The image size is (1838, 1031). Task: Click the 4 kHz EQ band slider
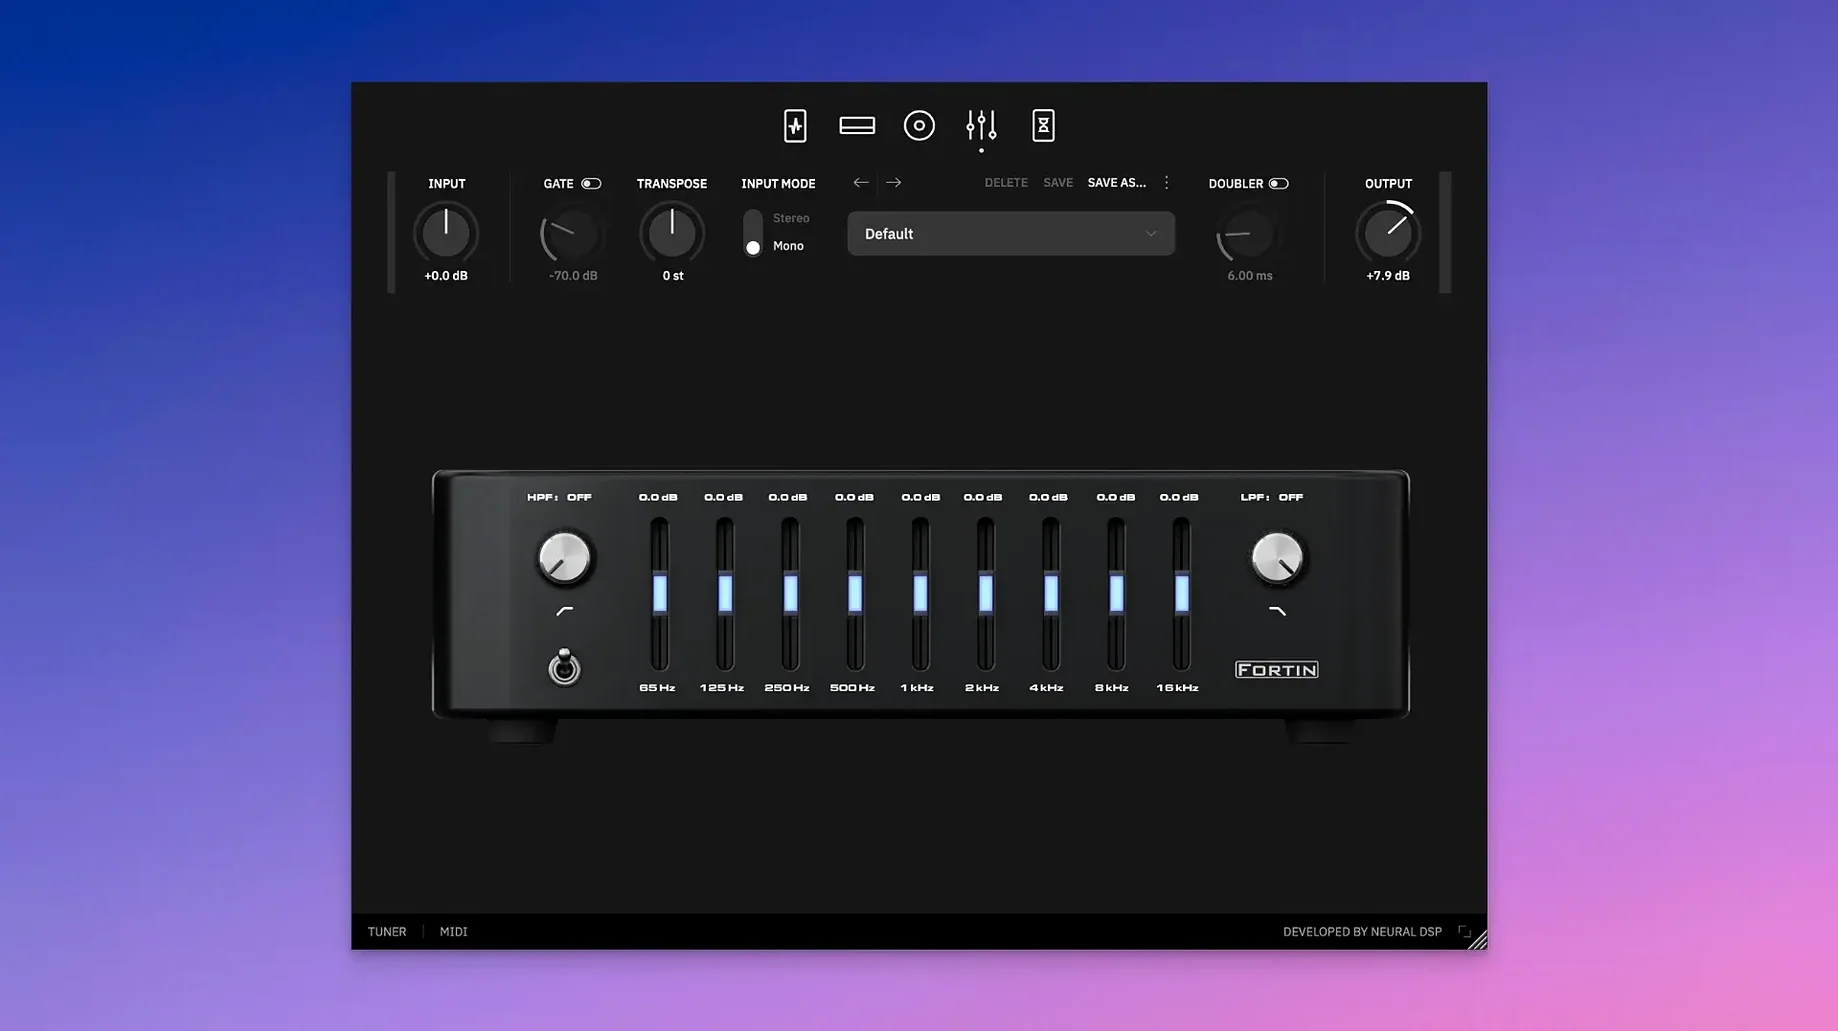tap(1051, 594)
